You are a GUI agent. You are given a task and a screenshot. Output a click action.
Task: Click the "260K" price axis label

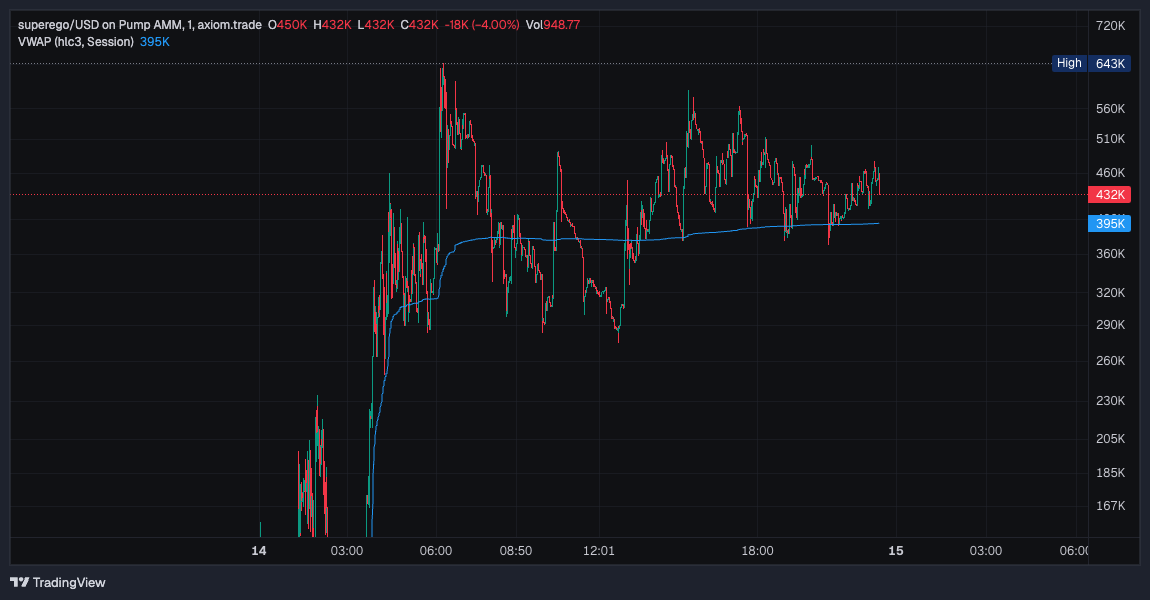[1110, 361]
